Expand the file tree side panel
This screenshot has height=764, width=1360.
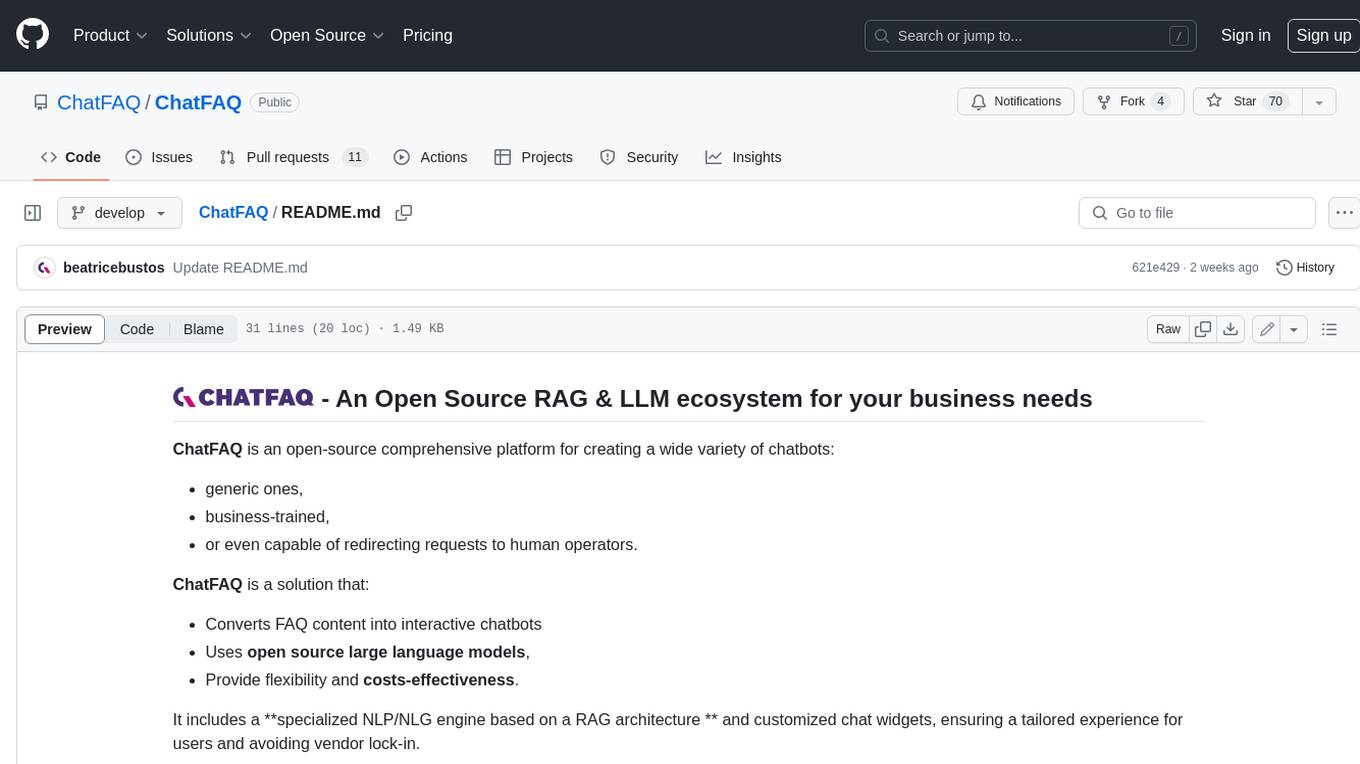33,213
